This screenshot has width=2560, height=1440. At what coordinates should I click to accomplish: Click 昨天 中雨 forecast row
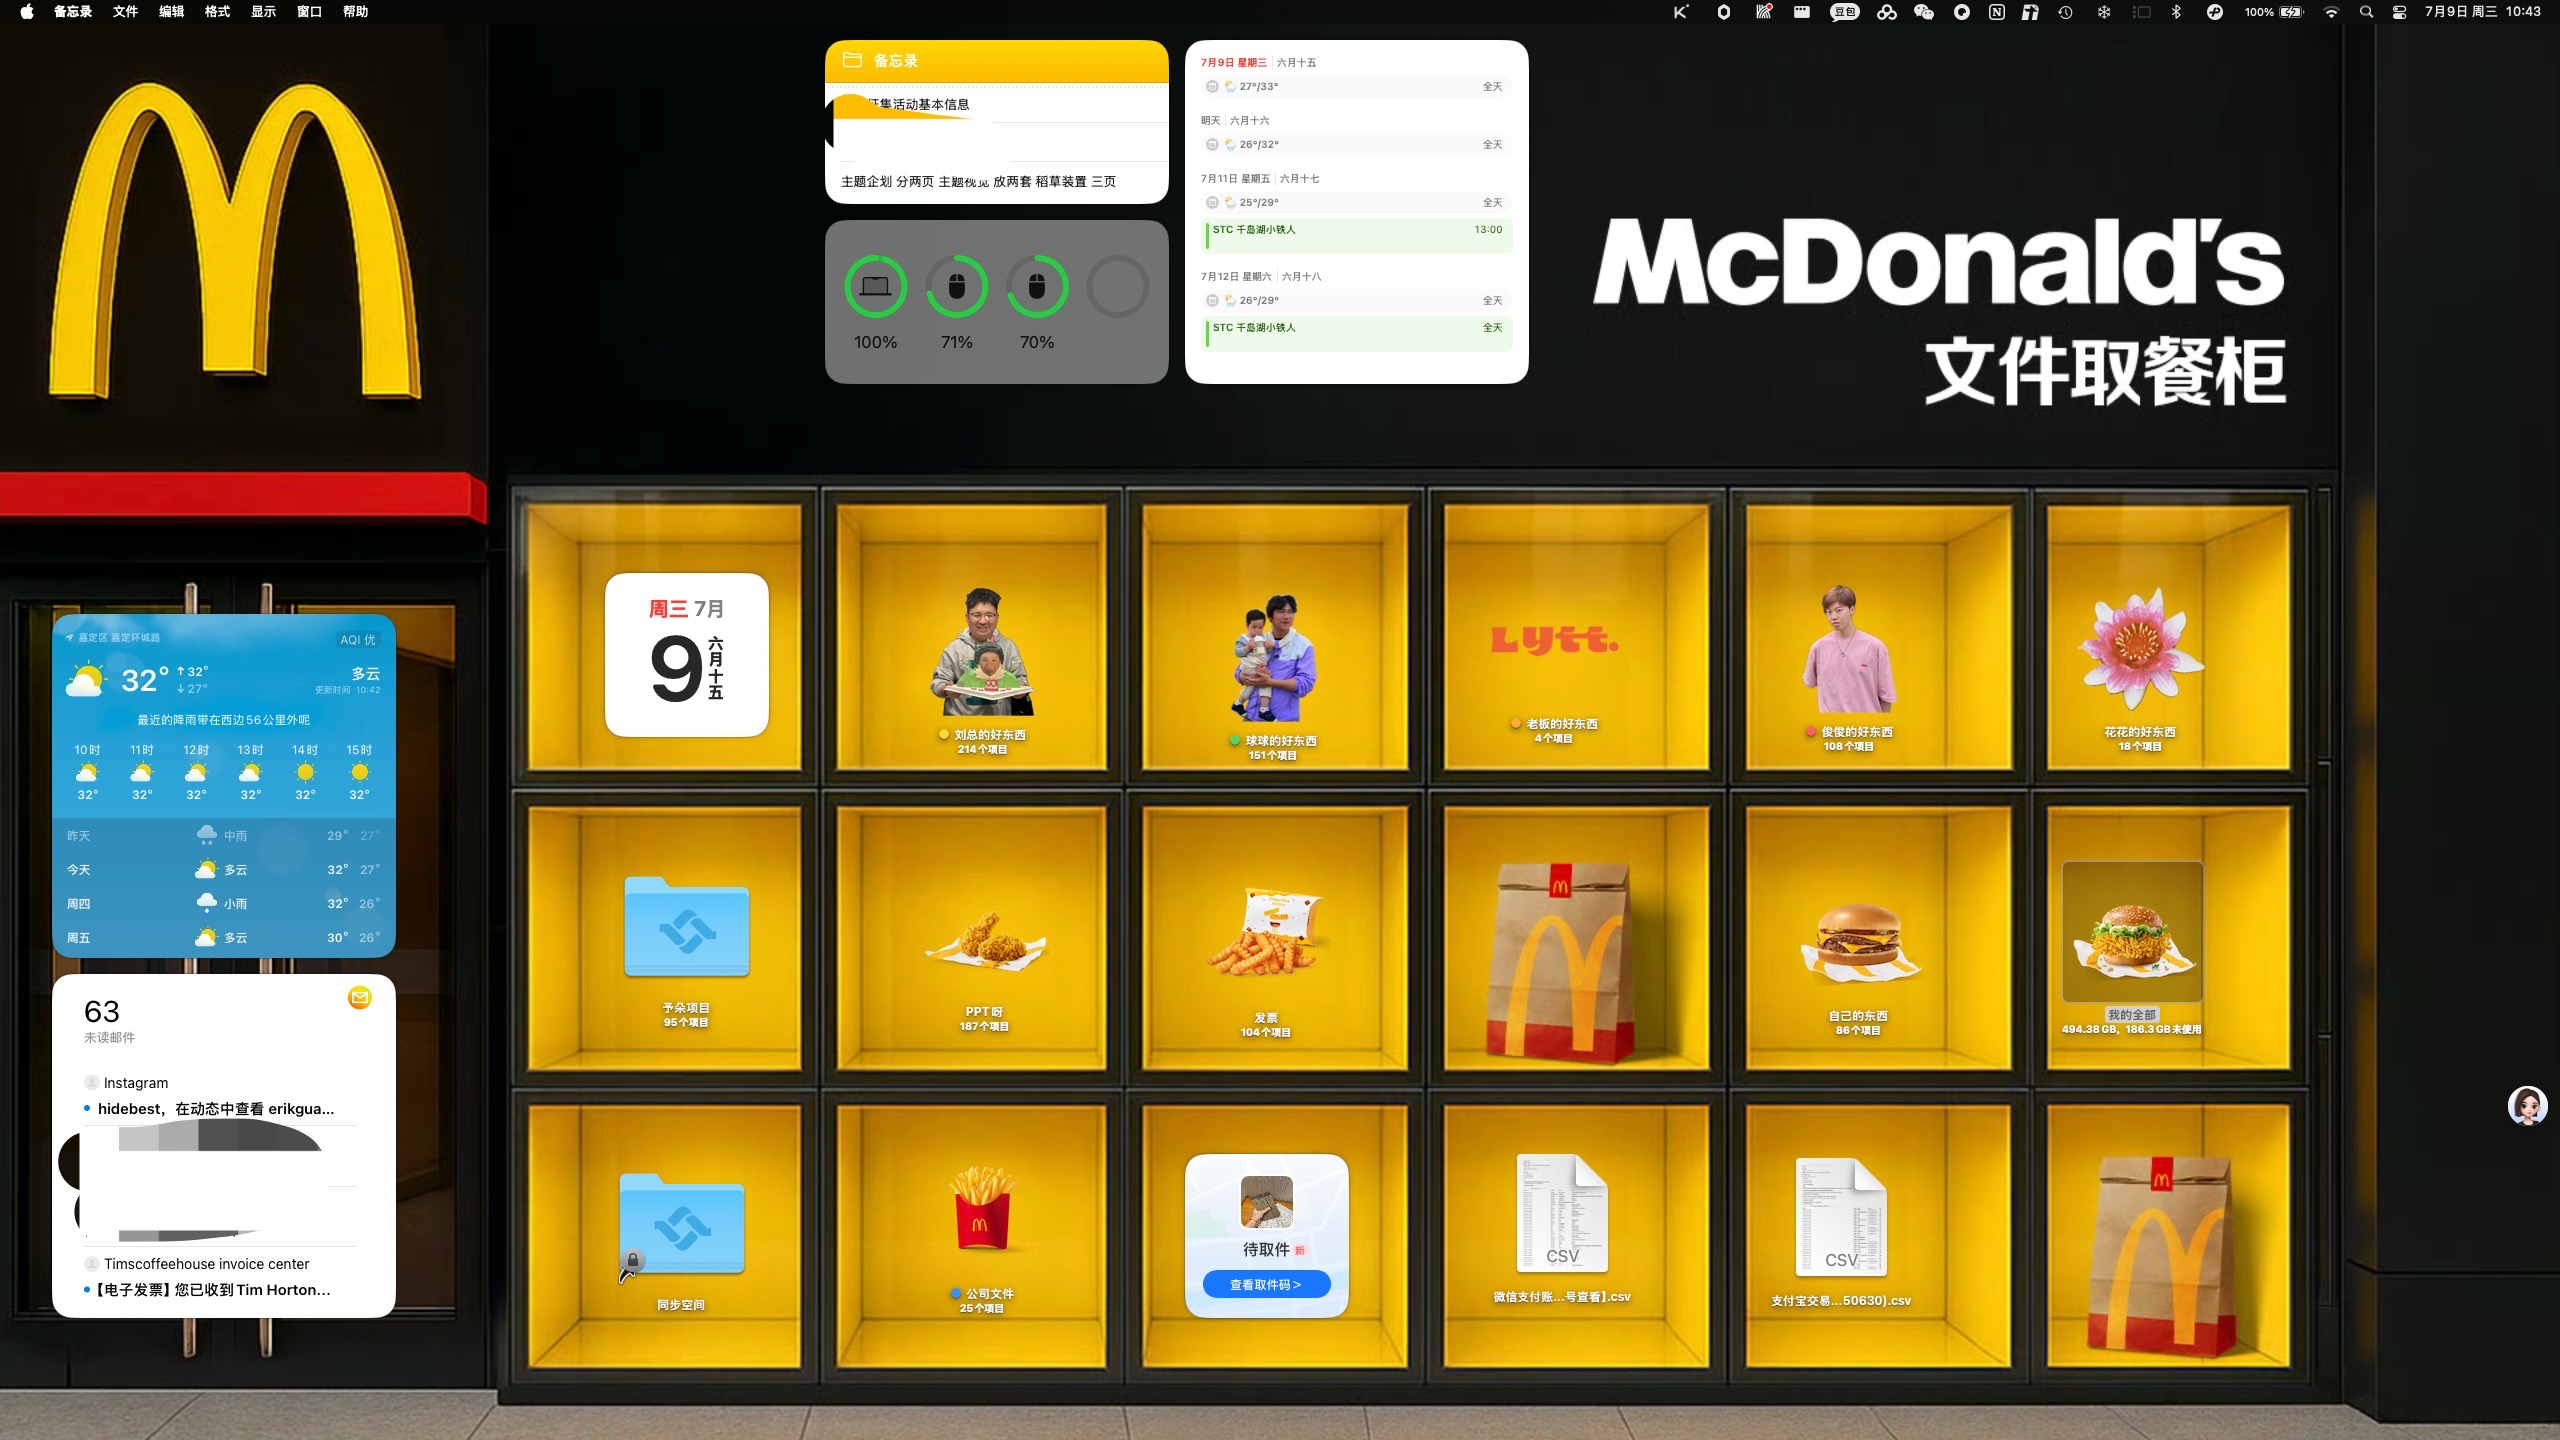[224, 835]
